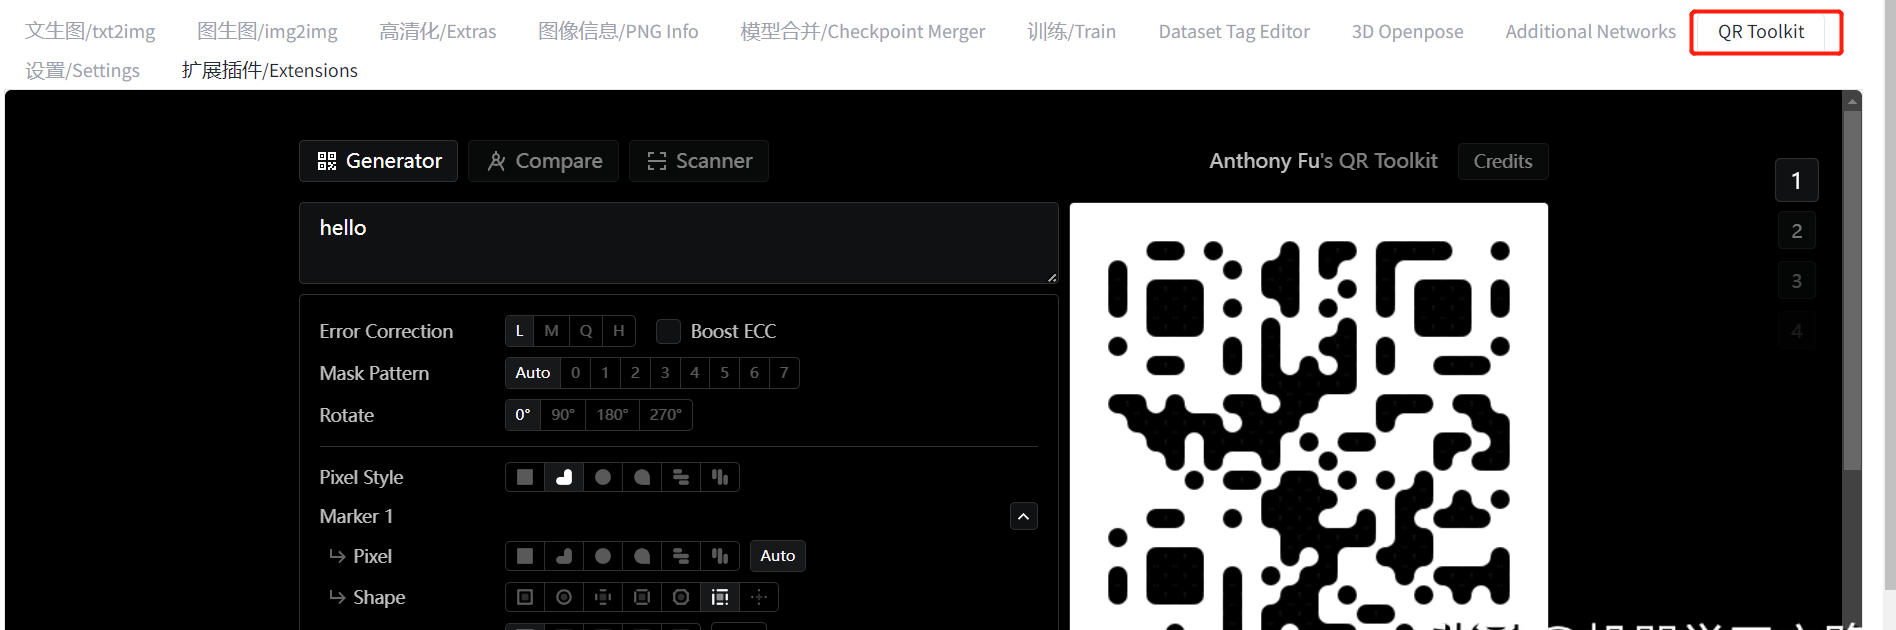Set Mask Pattern to 5
1896x630 pixels.
[725, 373]
